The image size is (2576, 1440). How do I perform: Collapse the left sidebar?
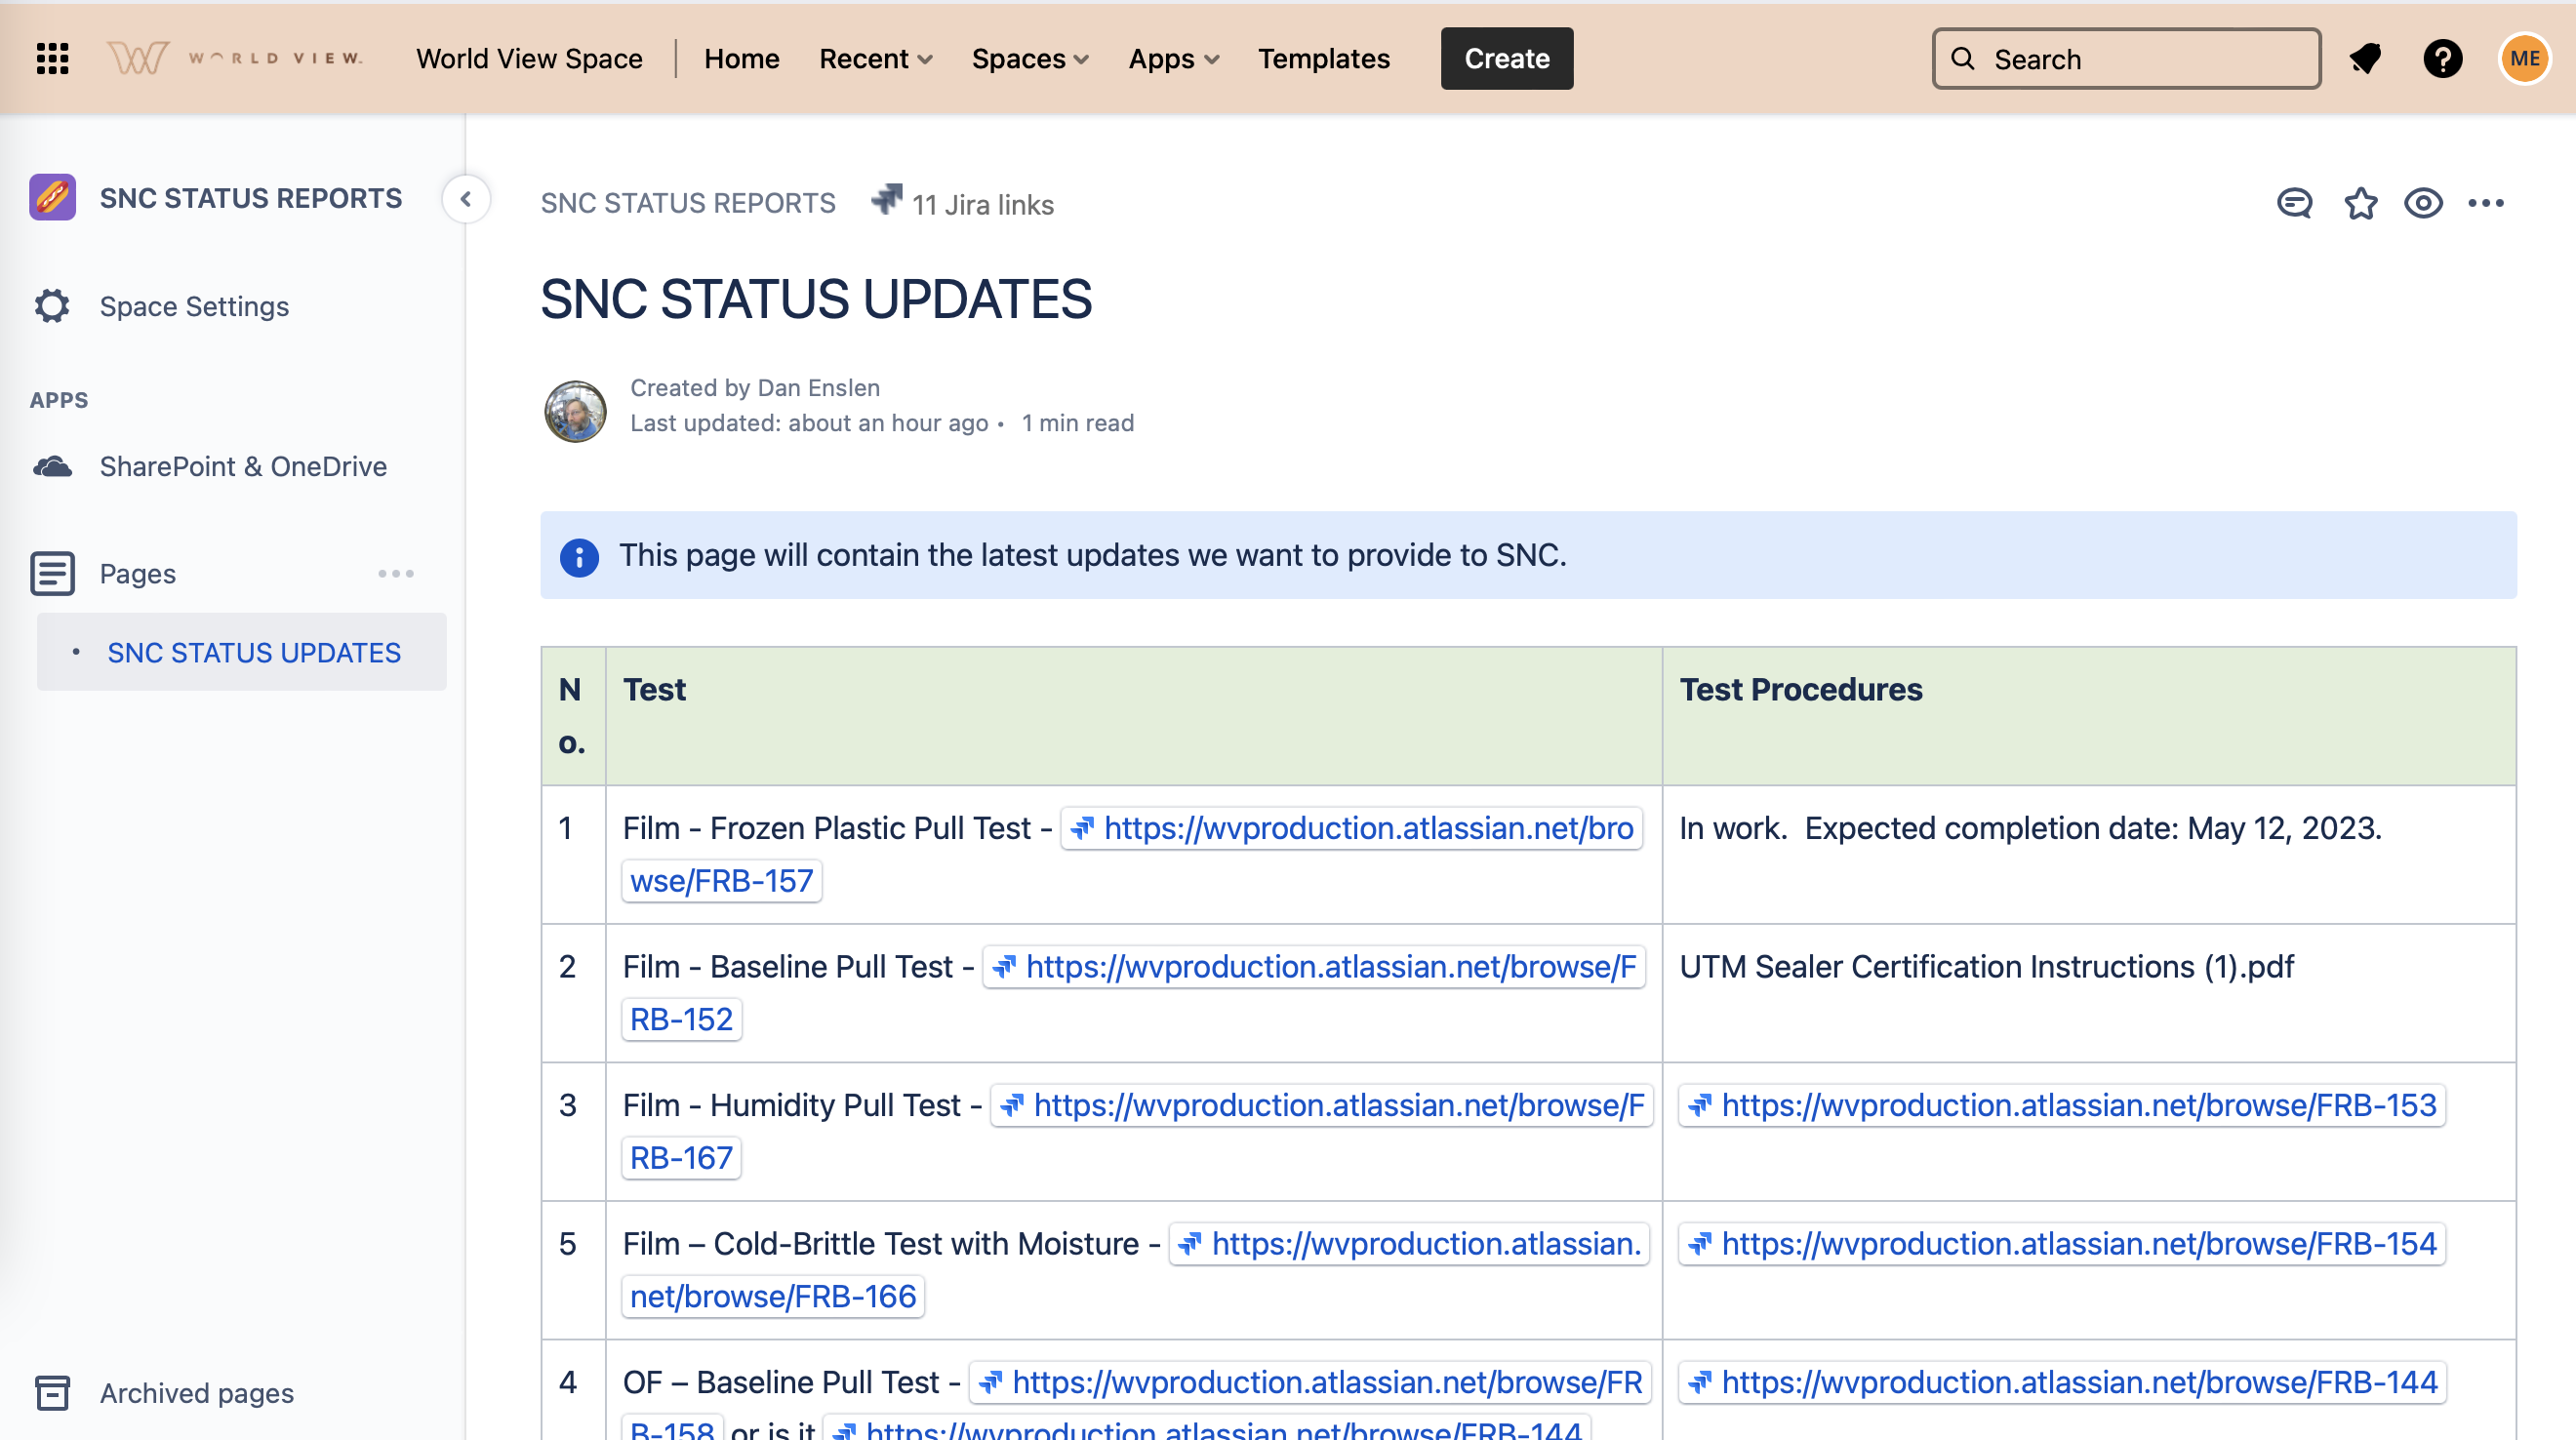coord(466,199)
